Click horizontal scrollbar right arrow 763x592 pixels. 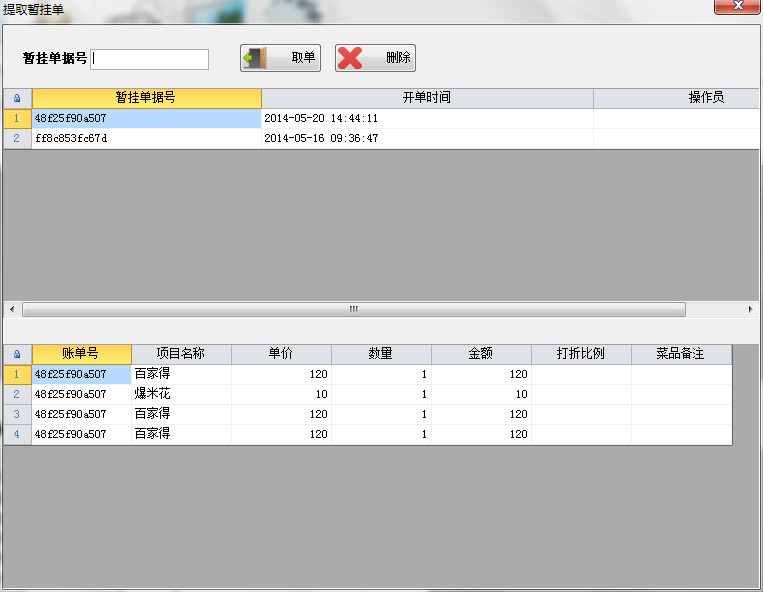click(x=750, y=309)
